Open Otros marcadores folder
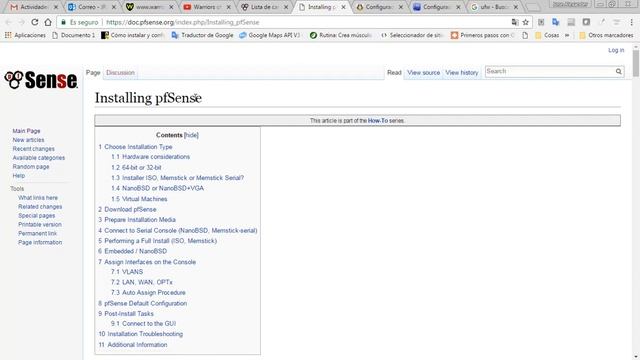This screenshot has width=640, height=360. point(606,35)
